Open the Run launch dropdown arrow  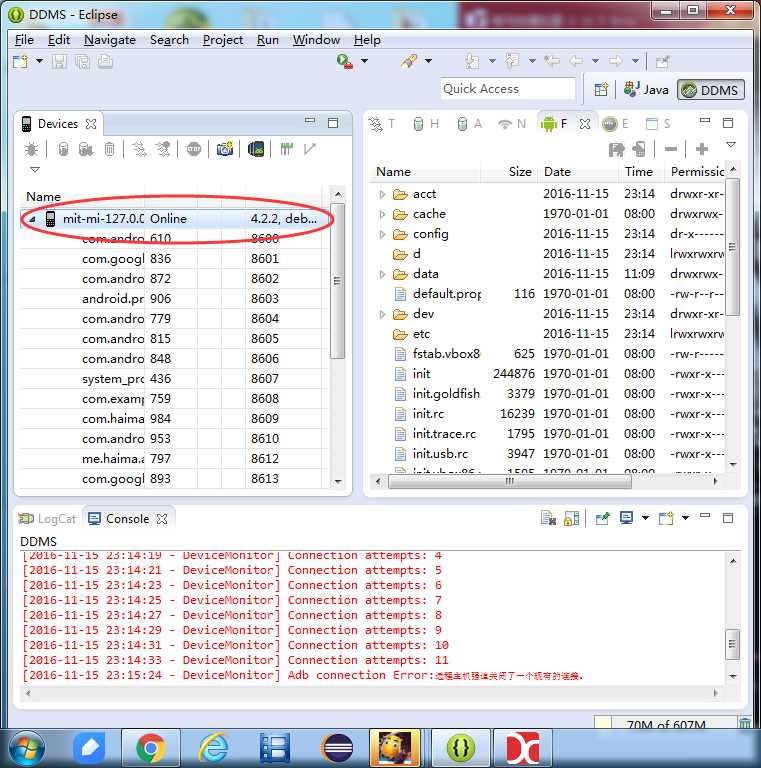(x=364, y=61)
